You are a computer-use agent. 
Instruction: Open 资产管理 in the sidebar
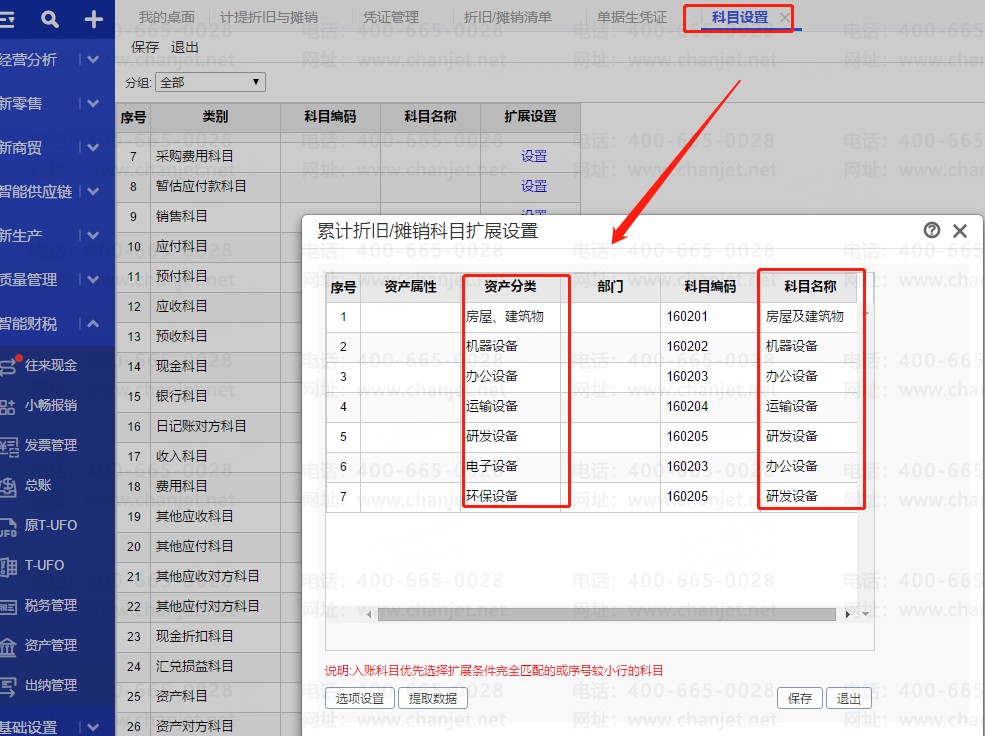(x=50, y=645)
